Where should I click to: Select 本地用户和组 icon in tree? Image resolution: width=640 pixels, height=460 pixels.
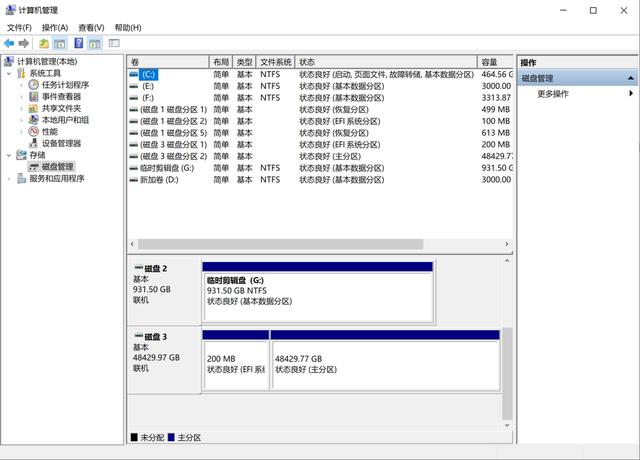coord(33,120)
